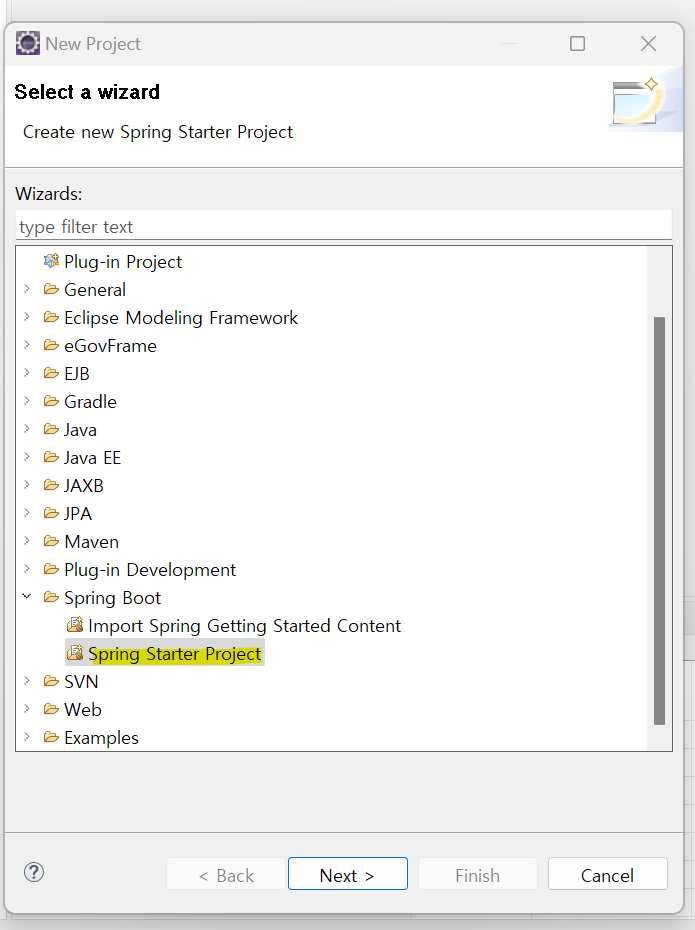This screenshot has width=695, height=930.
Task: Close the New Project dialog
Action: tap(648, 43)
